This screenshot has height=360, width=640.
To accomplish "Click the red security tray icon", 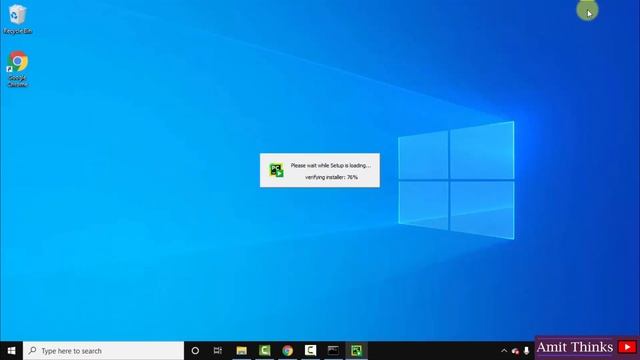I will [x=515, y=351].
